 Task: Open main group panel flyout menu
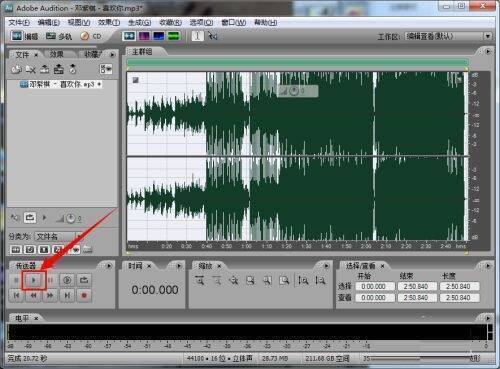point(488,52)
